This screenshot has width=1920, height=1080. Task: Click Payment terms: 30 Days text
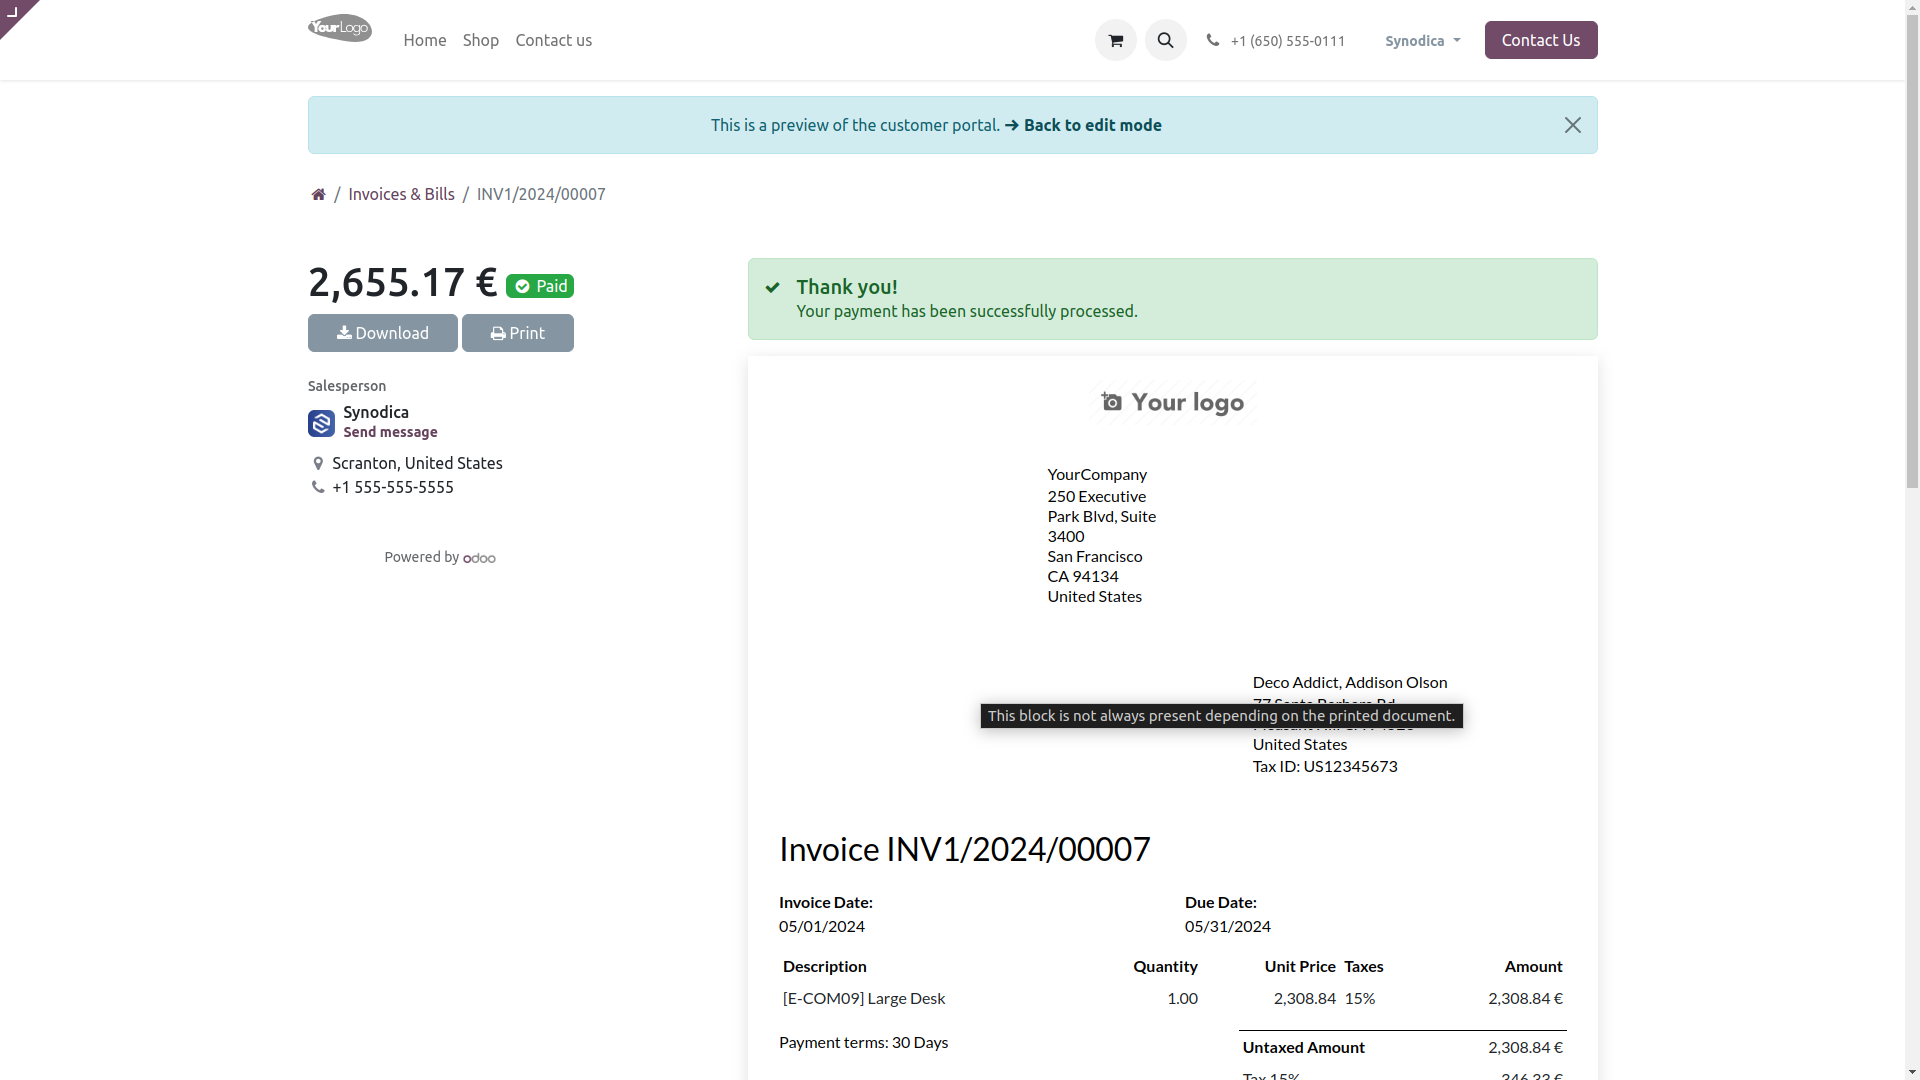click(x=863, y=1042)
